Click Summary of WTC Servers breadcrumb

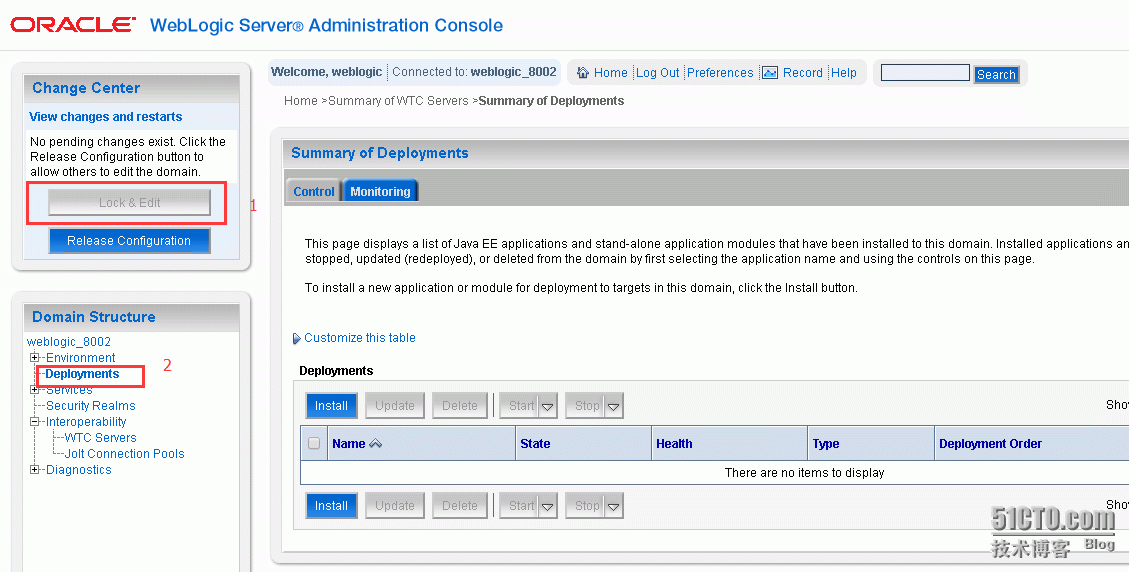pyautogui.click(x=398, y=101)
